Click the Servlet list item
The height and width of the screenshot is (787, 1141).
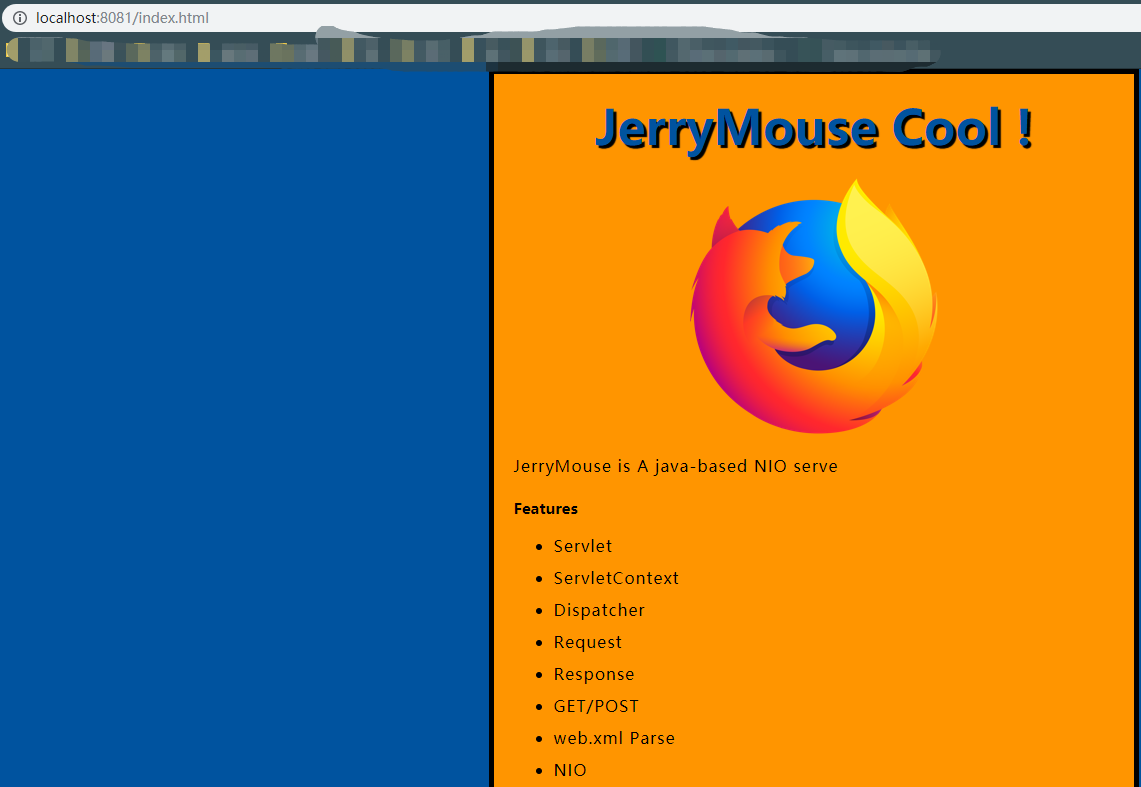pyautogui.click(x=582, y=546)
